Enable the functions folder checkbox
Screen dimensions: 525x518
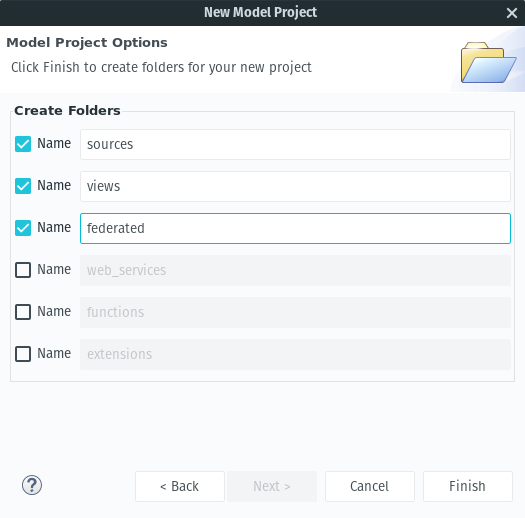[23, 312]
